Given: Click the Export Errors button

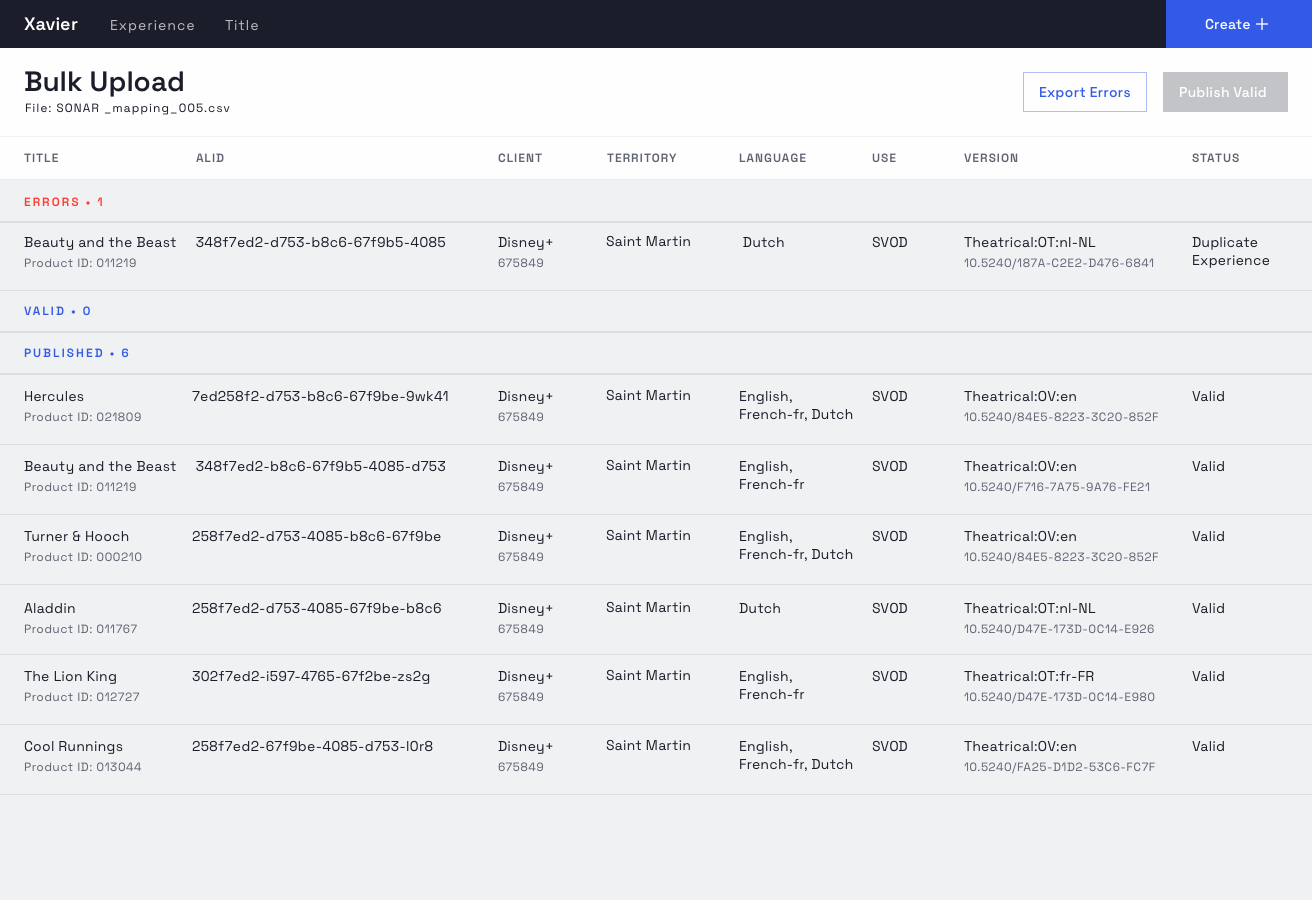Looking at the screenshot, I should tap(1084, 92).
